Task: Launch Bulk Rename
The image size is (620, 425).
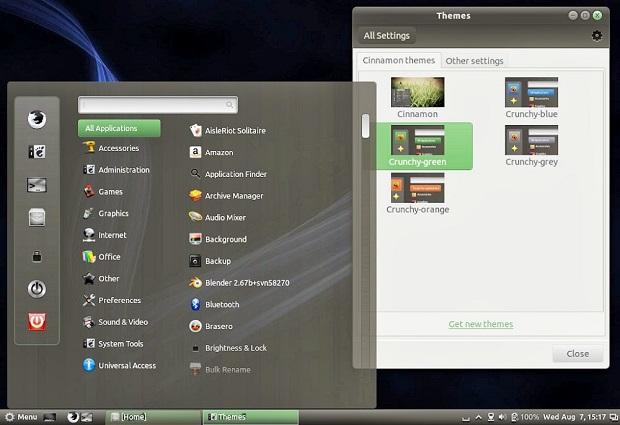Action: (220, 370)
